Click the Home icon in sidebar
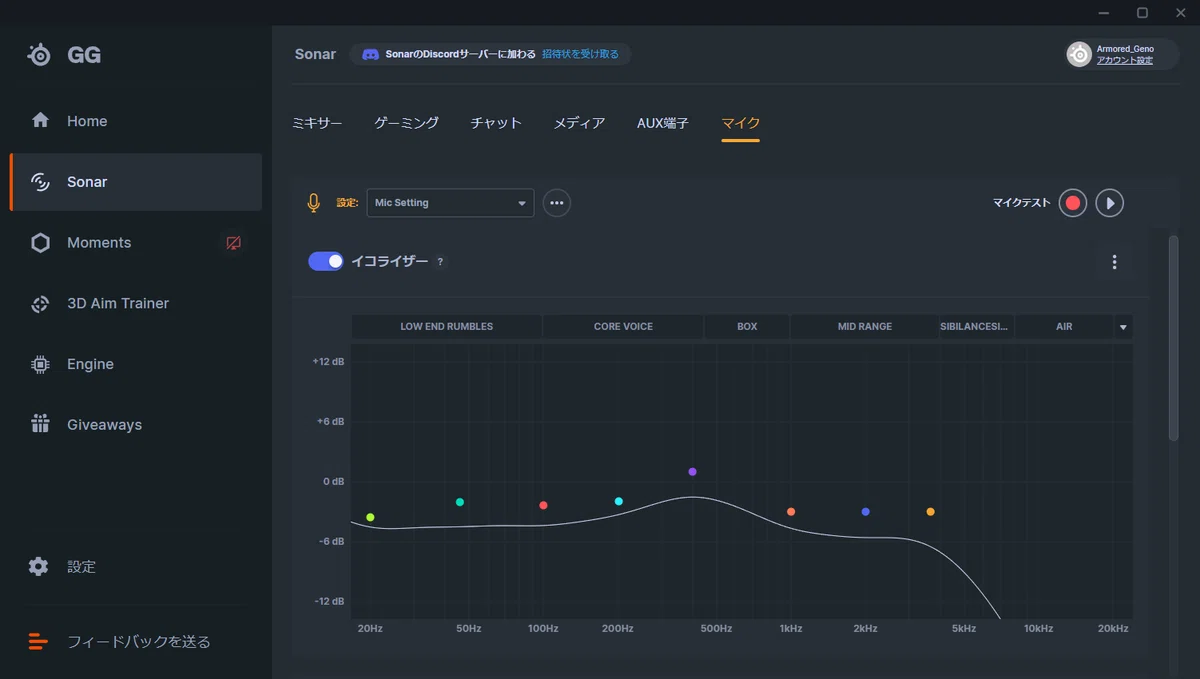Viewport: 1200px width, 679px height. [40, 121]
